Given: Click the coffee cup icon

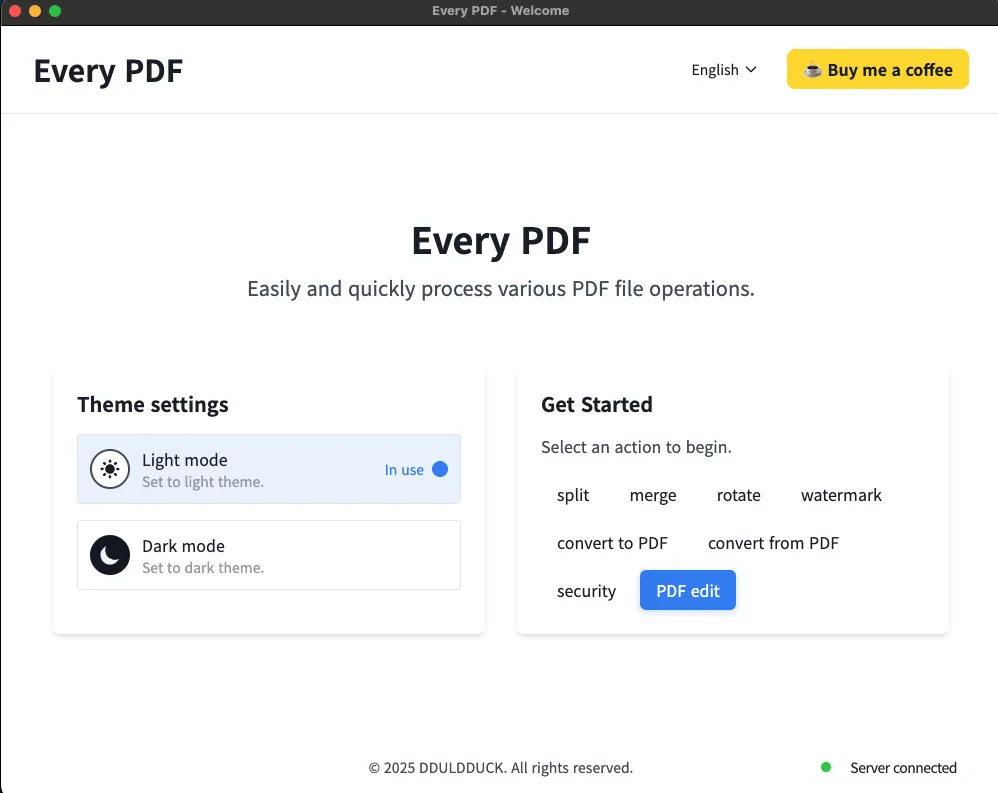Looking at the screenshot, I should tap(813, 70).
